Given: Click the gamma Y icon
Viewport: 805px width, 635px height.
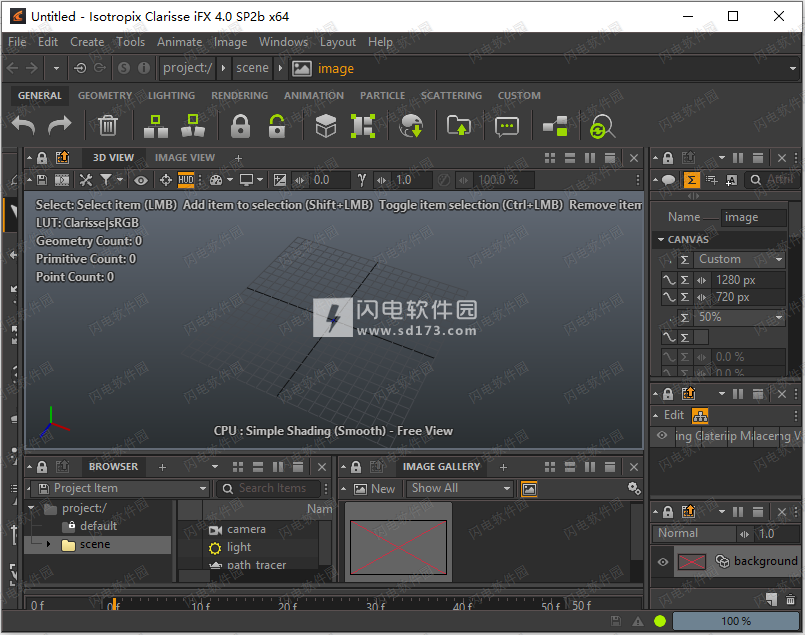Looking at the screenshot, I should [x=362, y=180].
